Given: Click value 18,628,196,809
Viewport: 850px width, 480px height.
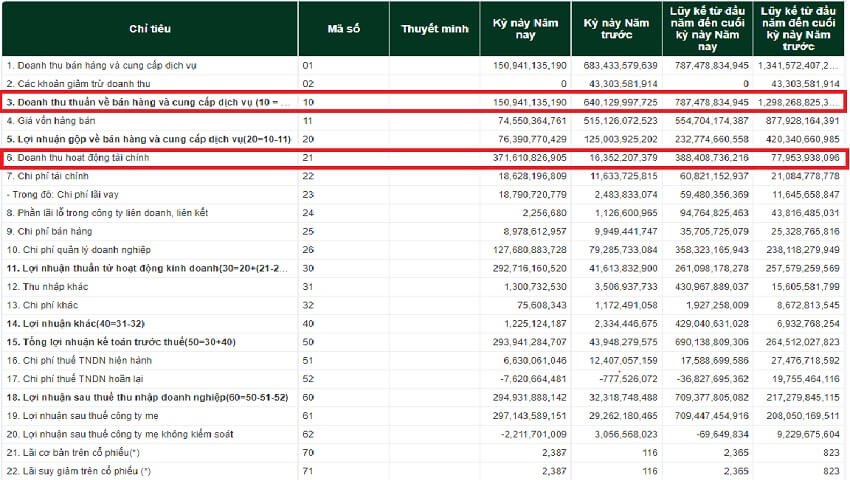Looking at the screenshot, I should [532, 176].
